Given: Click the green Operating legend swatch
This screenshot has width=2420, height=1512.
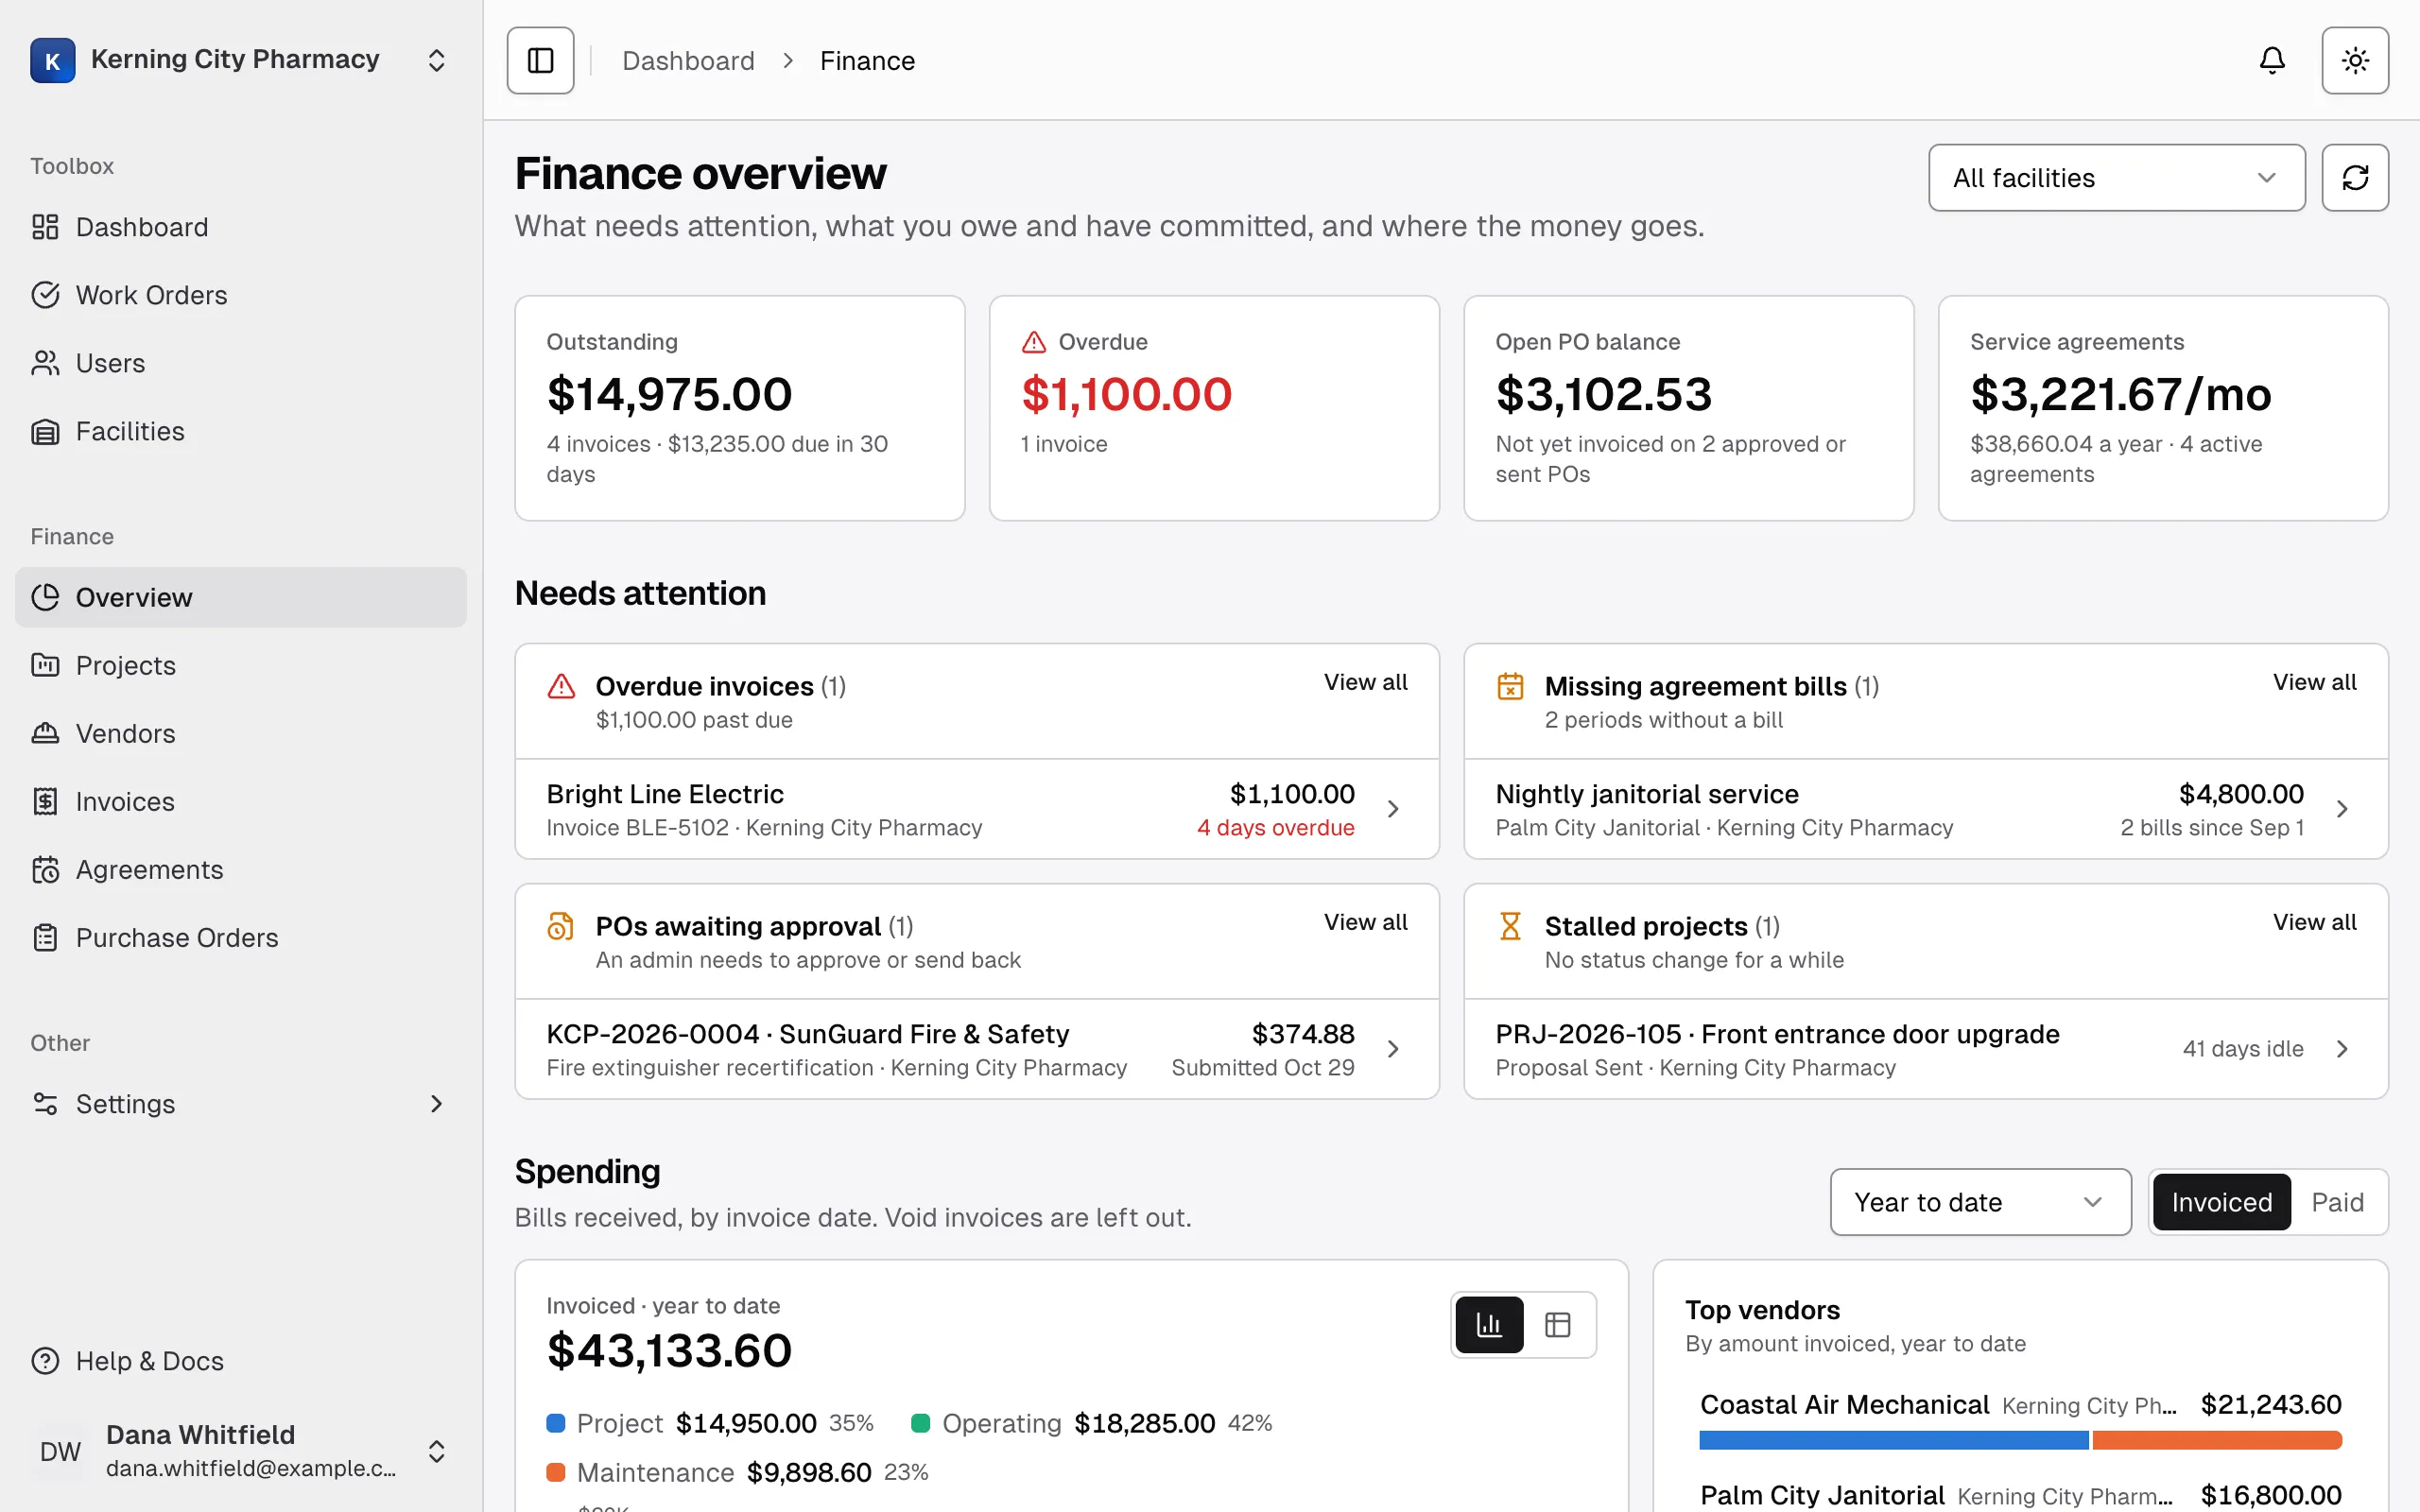Looking at the screenshot, I should 921,1423.
